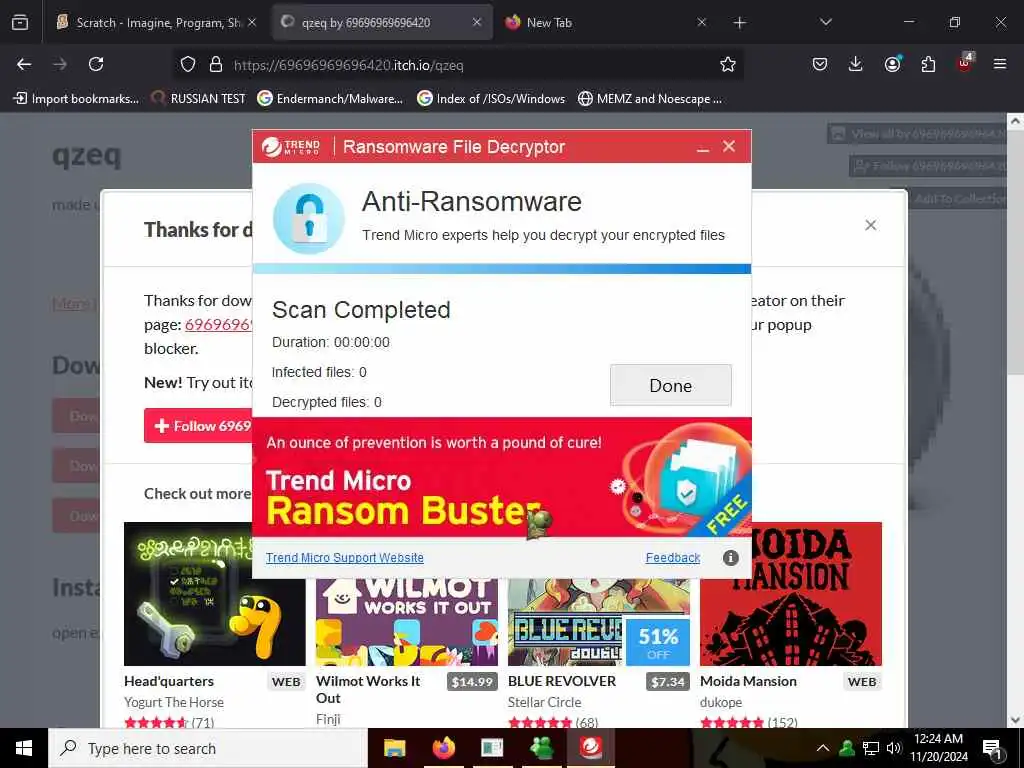
Task: Open Firefox View icon in tab bar
Action: click(20, 22)
